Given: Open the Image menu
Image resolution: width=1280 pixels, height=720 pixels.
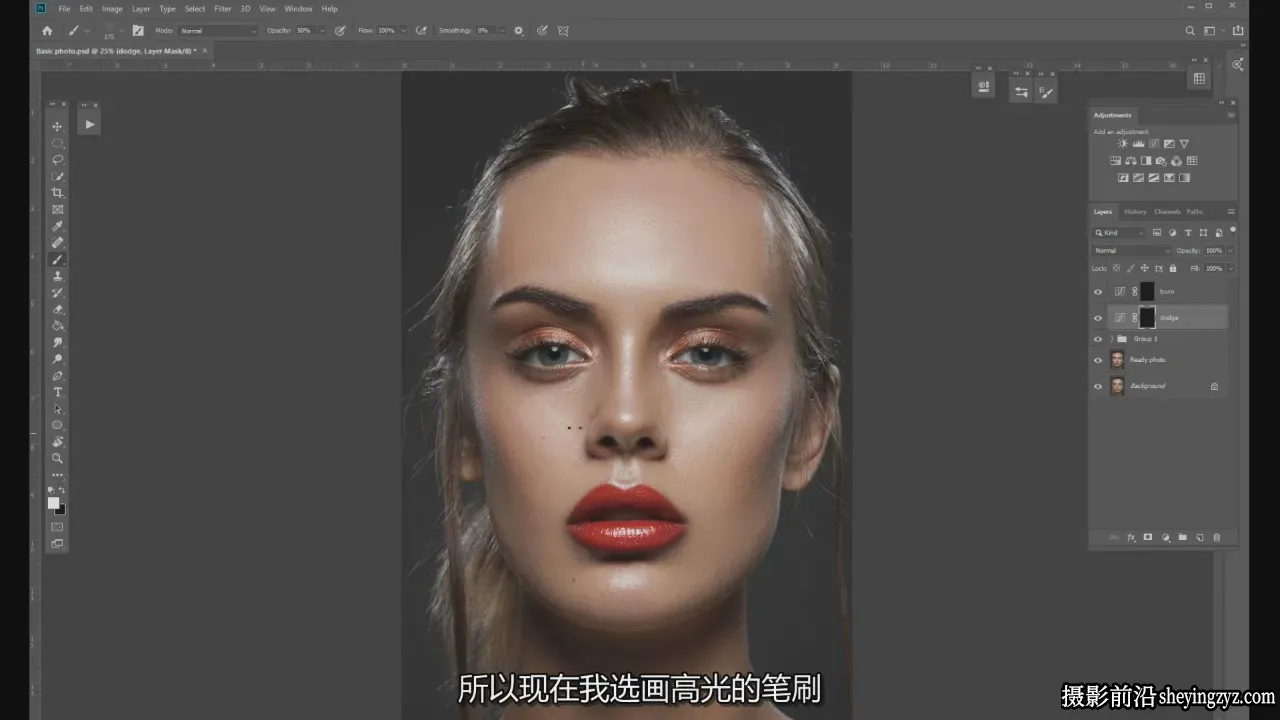Looking at the screenshot, I should click(112, 9).
